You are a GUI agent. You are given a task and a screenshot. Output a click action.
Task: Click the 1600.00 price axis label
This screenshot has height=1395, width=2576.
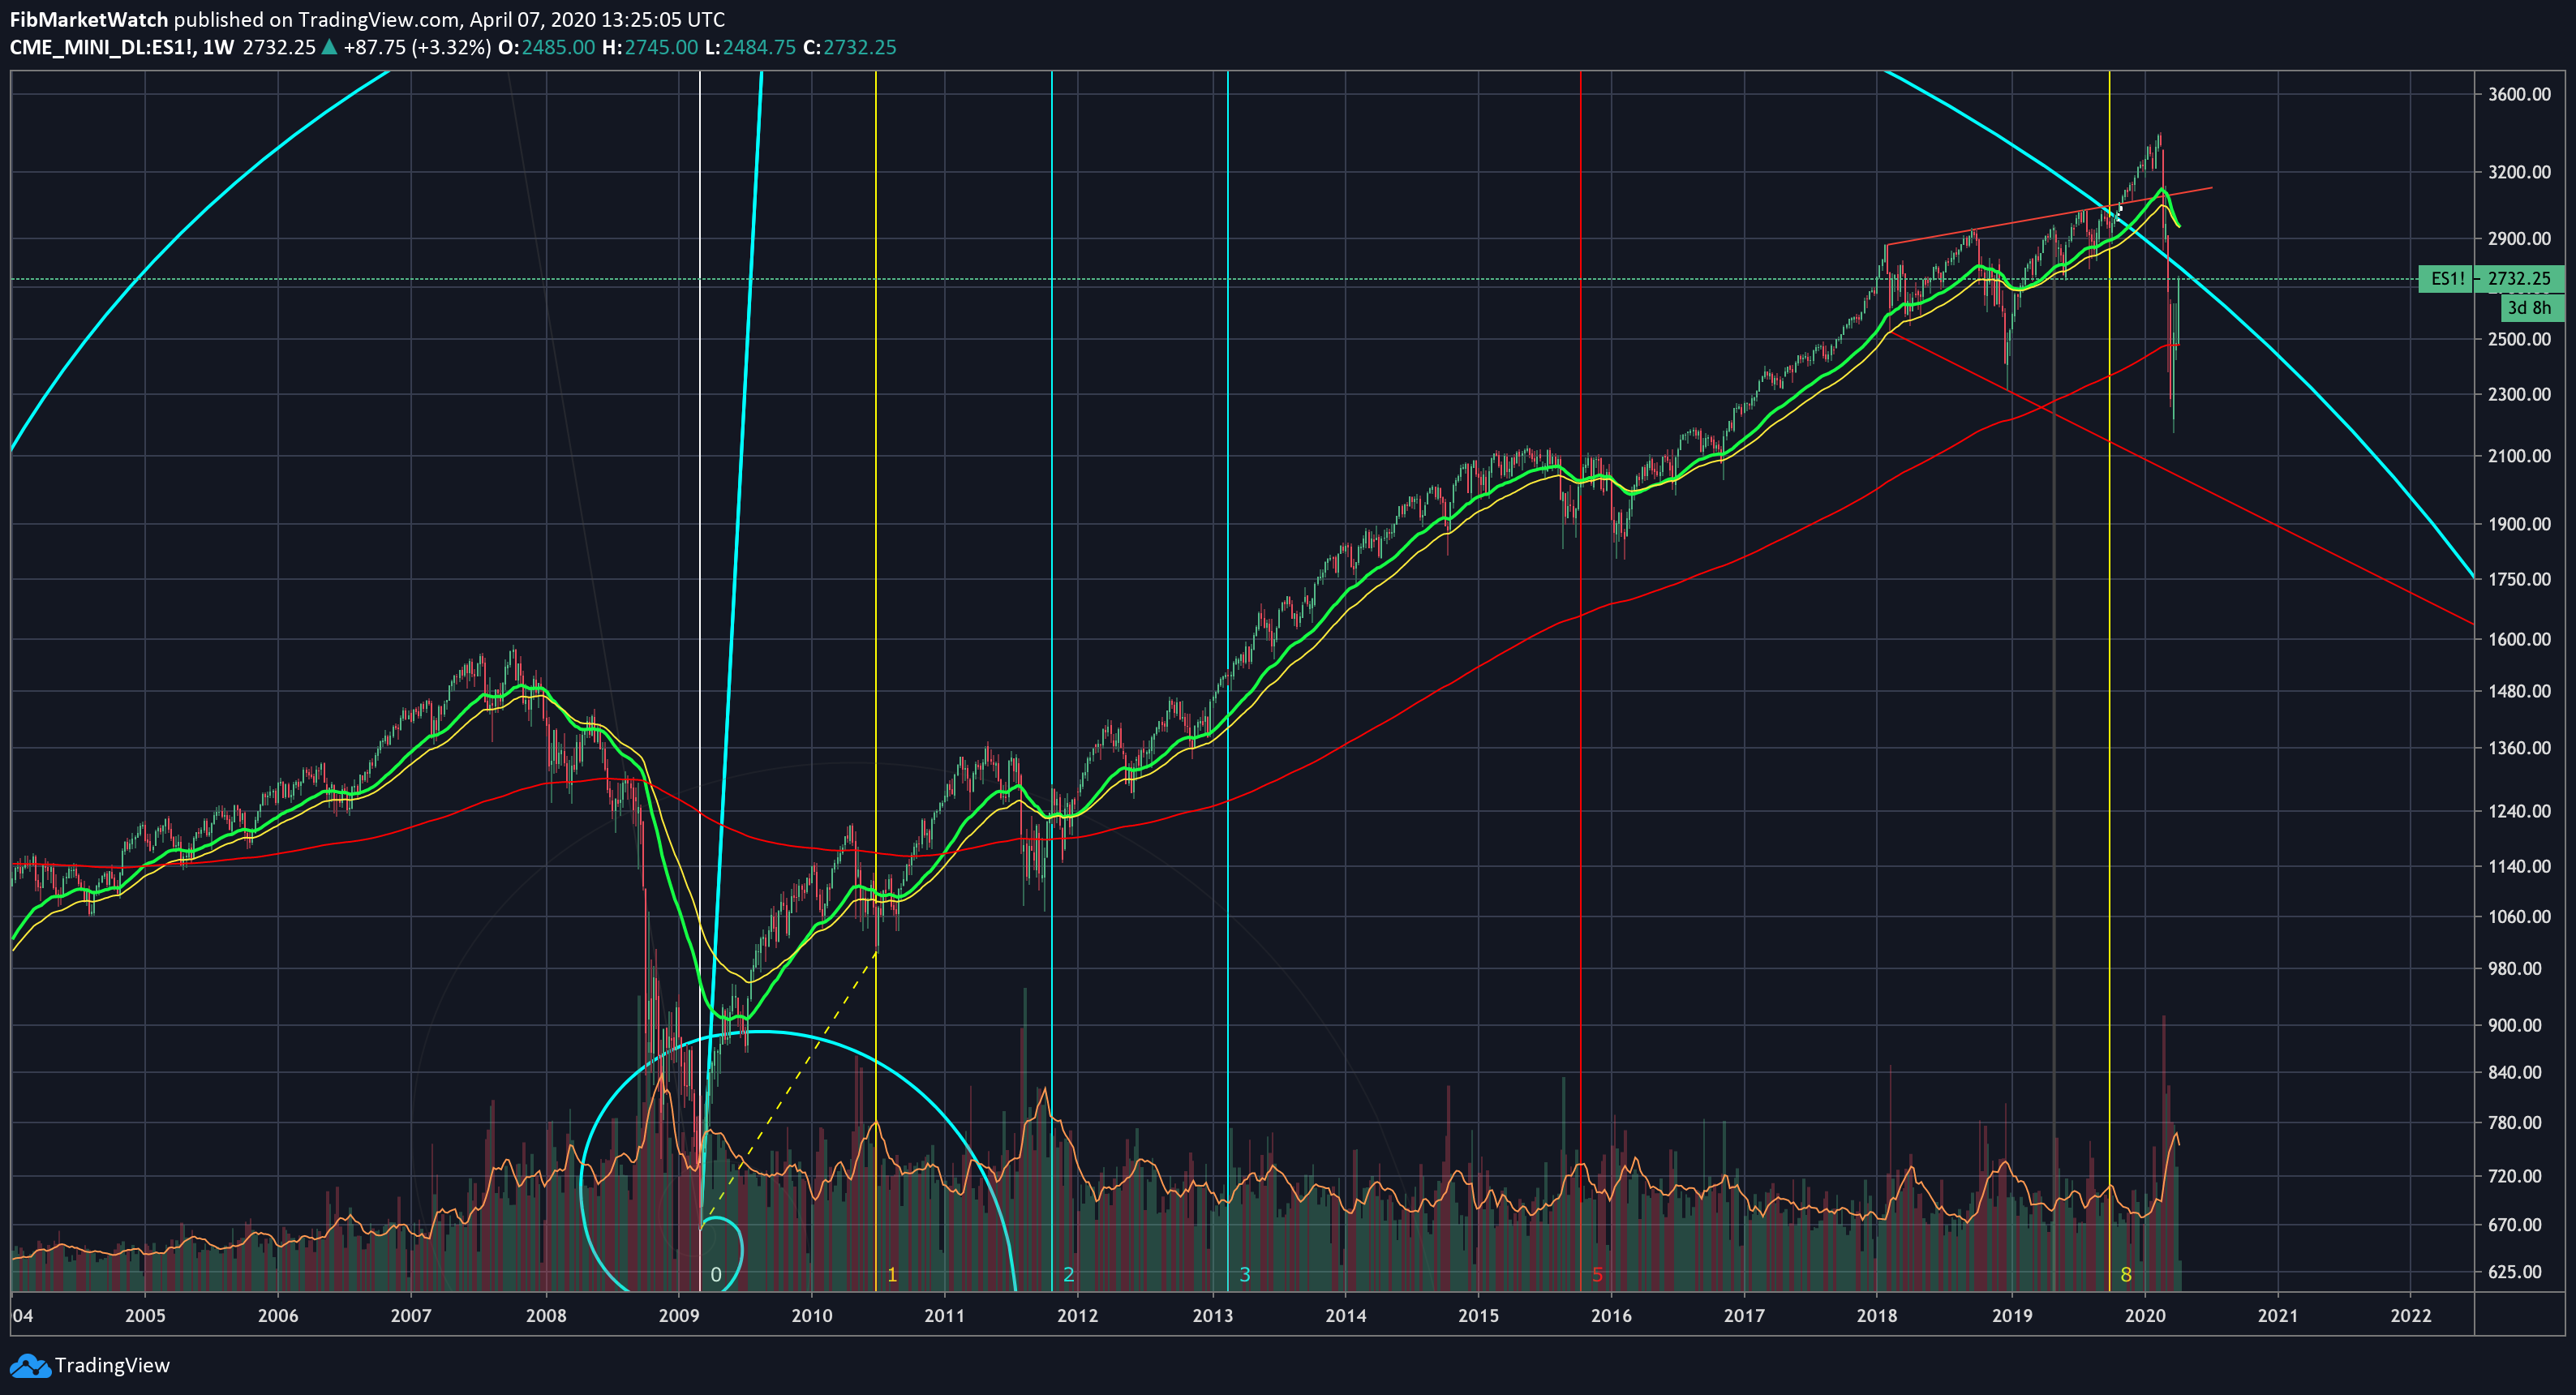click(x=2520, y=639)
